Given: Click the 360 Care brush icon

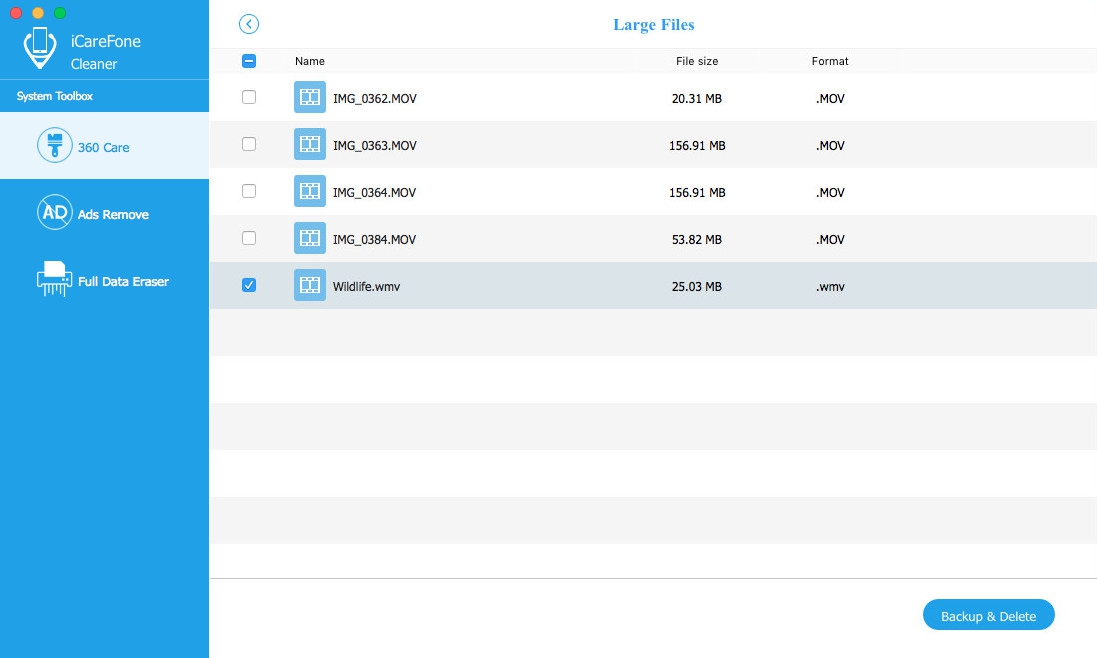Looking at the screenshot, I should (55, 145).
